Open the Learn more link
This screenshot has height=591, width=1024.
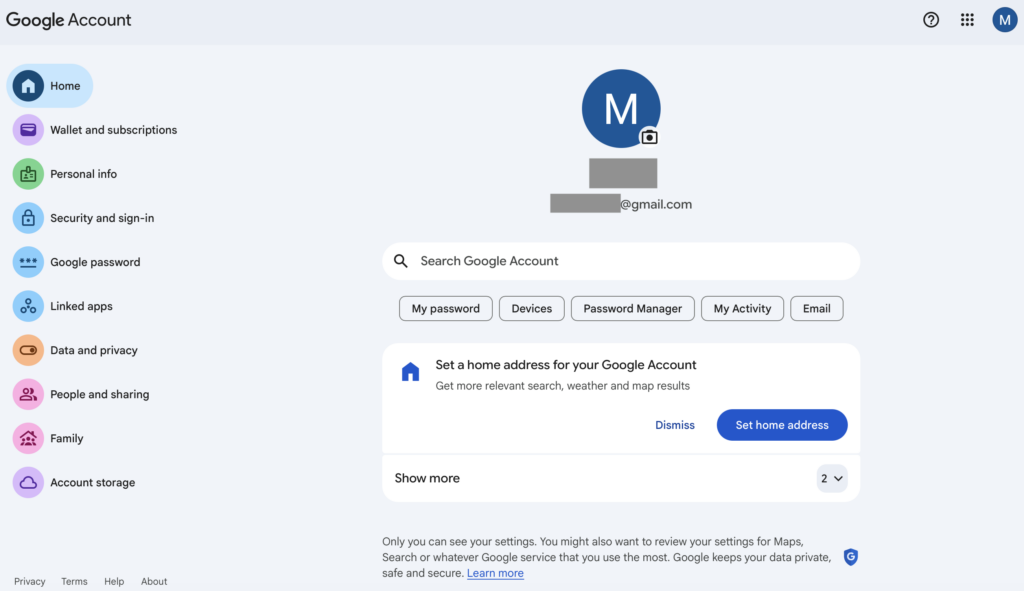[x=495, y=573]
